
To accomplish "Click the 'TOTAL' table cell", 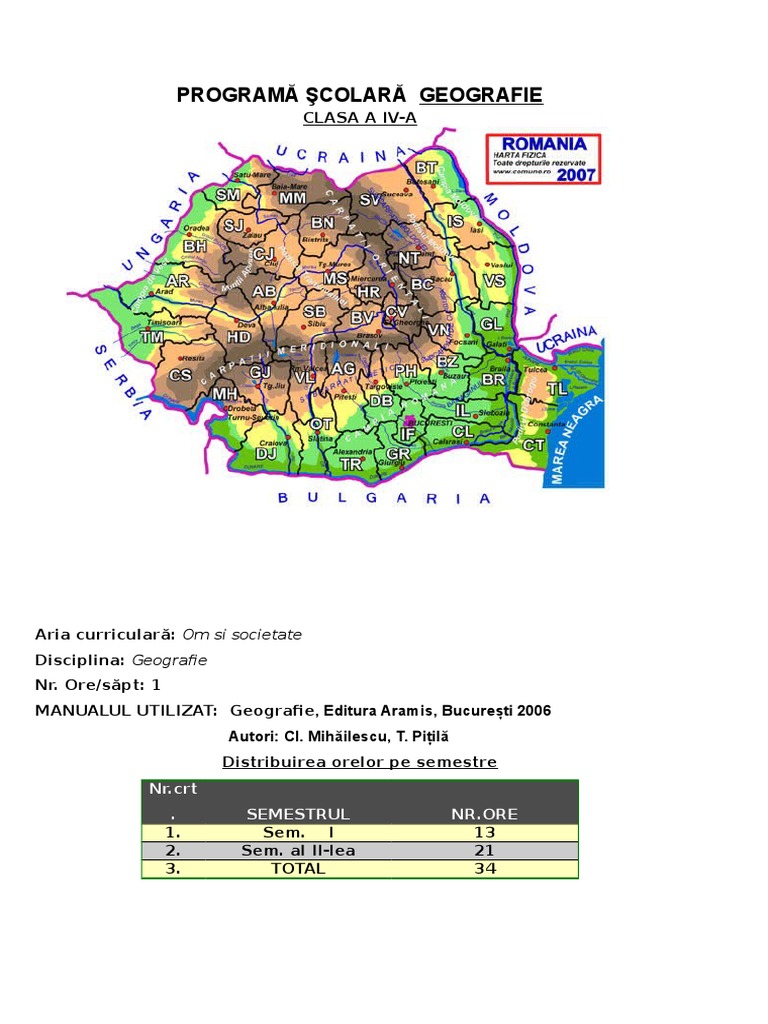I will pos(298,869).
